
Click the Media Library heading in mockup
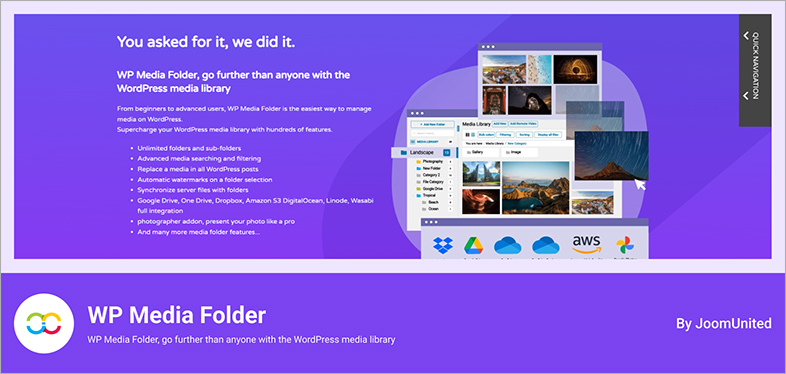pyautogui.click(x=476, y=124)
